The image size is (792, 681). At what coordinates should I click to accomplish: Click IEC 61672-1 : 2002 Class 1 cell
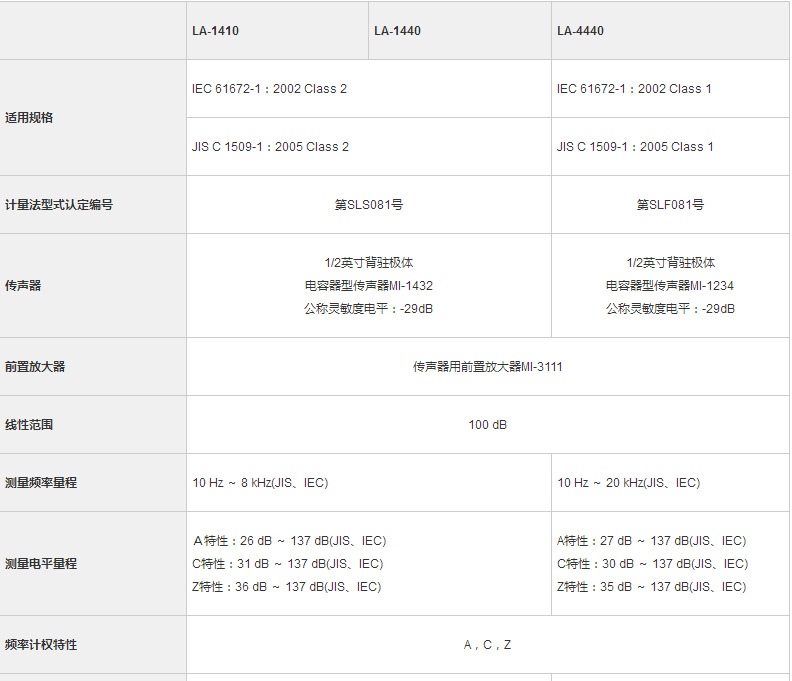click(x=670, y=89)
